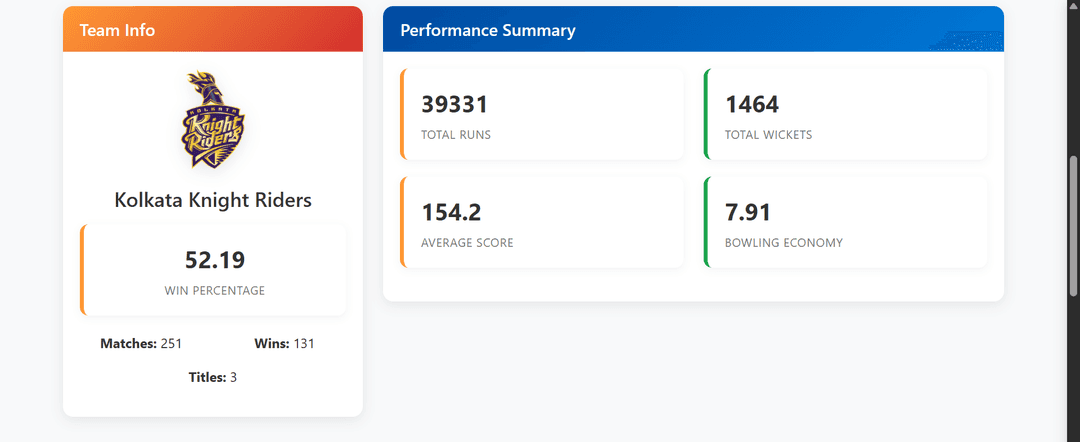The width and height of the screenshot is (1080, 442).
Task: Select the 154.2 average score value
Action: 451,213
